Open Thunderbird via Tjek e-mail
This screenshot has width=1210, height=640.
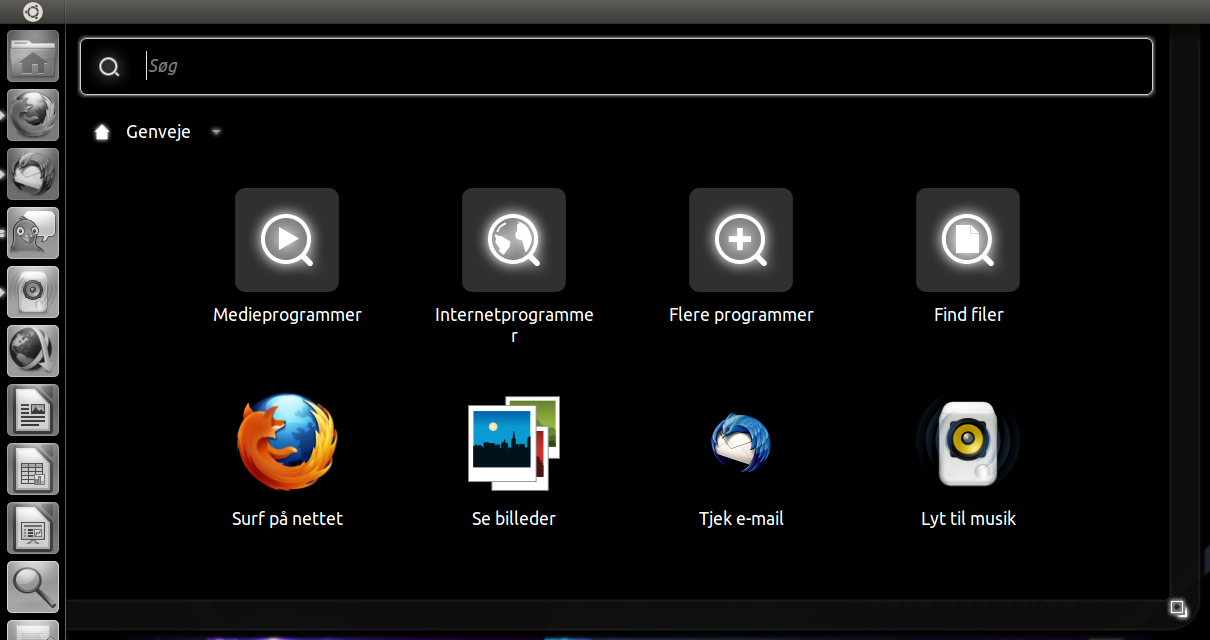741,442
